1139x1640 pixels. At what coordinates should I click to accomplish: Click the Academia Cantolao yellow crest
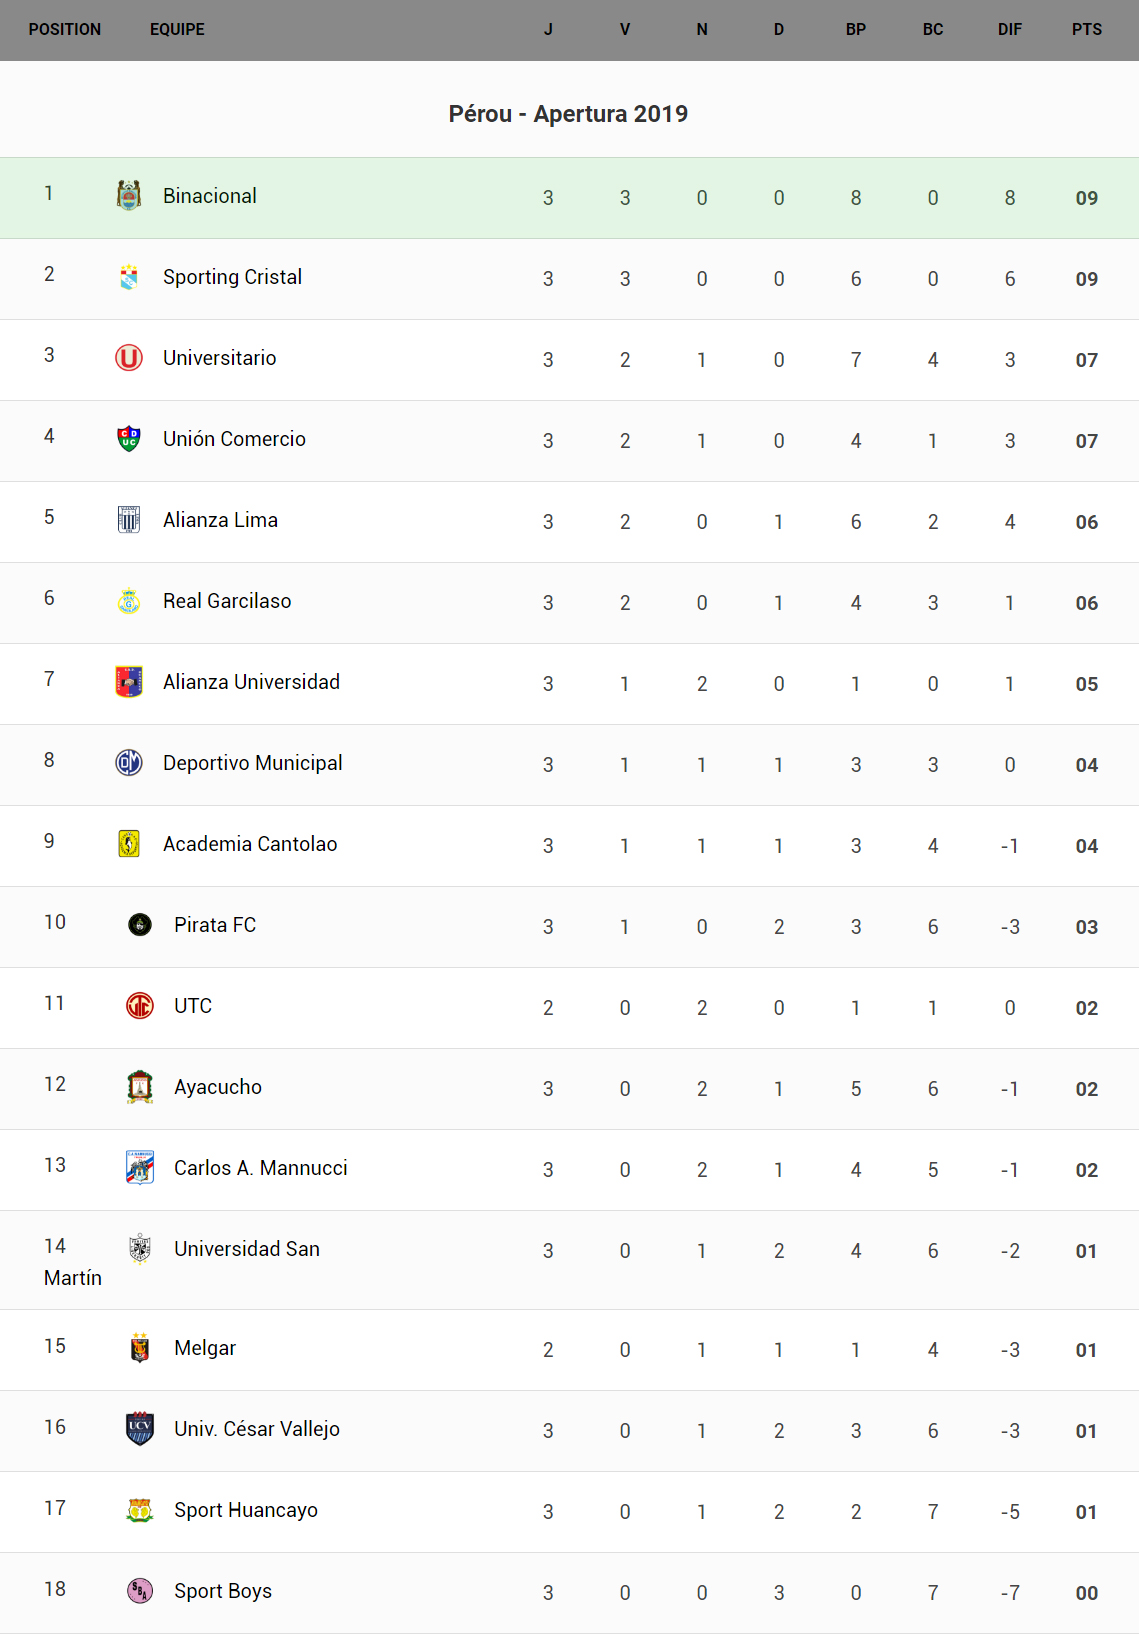coord(129,844)
